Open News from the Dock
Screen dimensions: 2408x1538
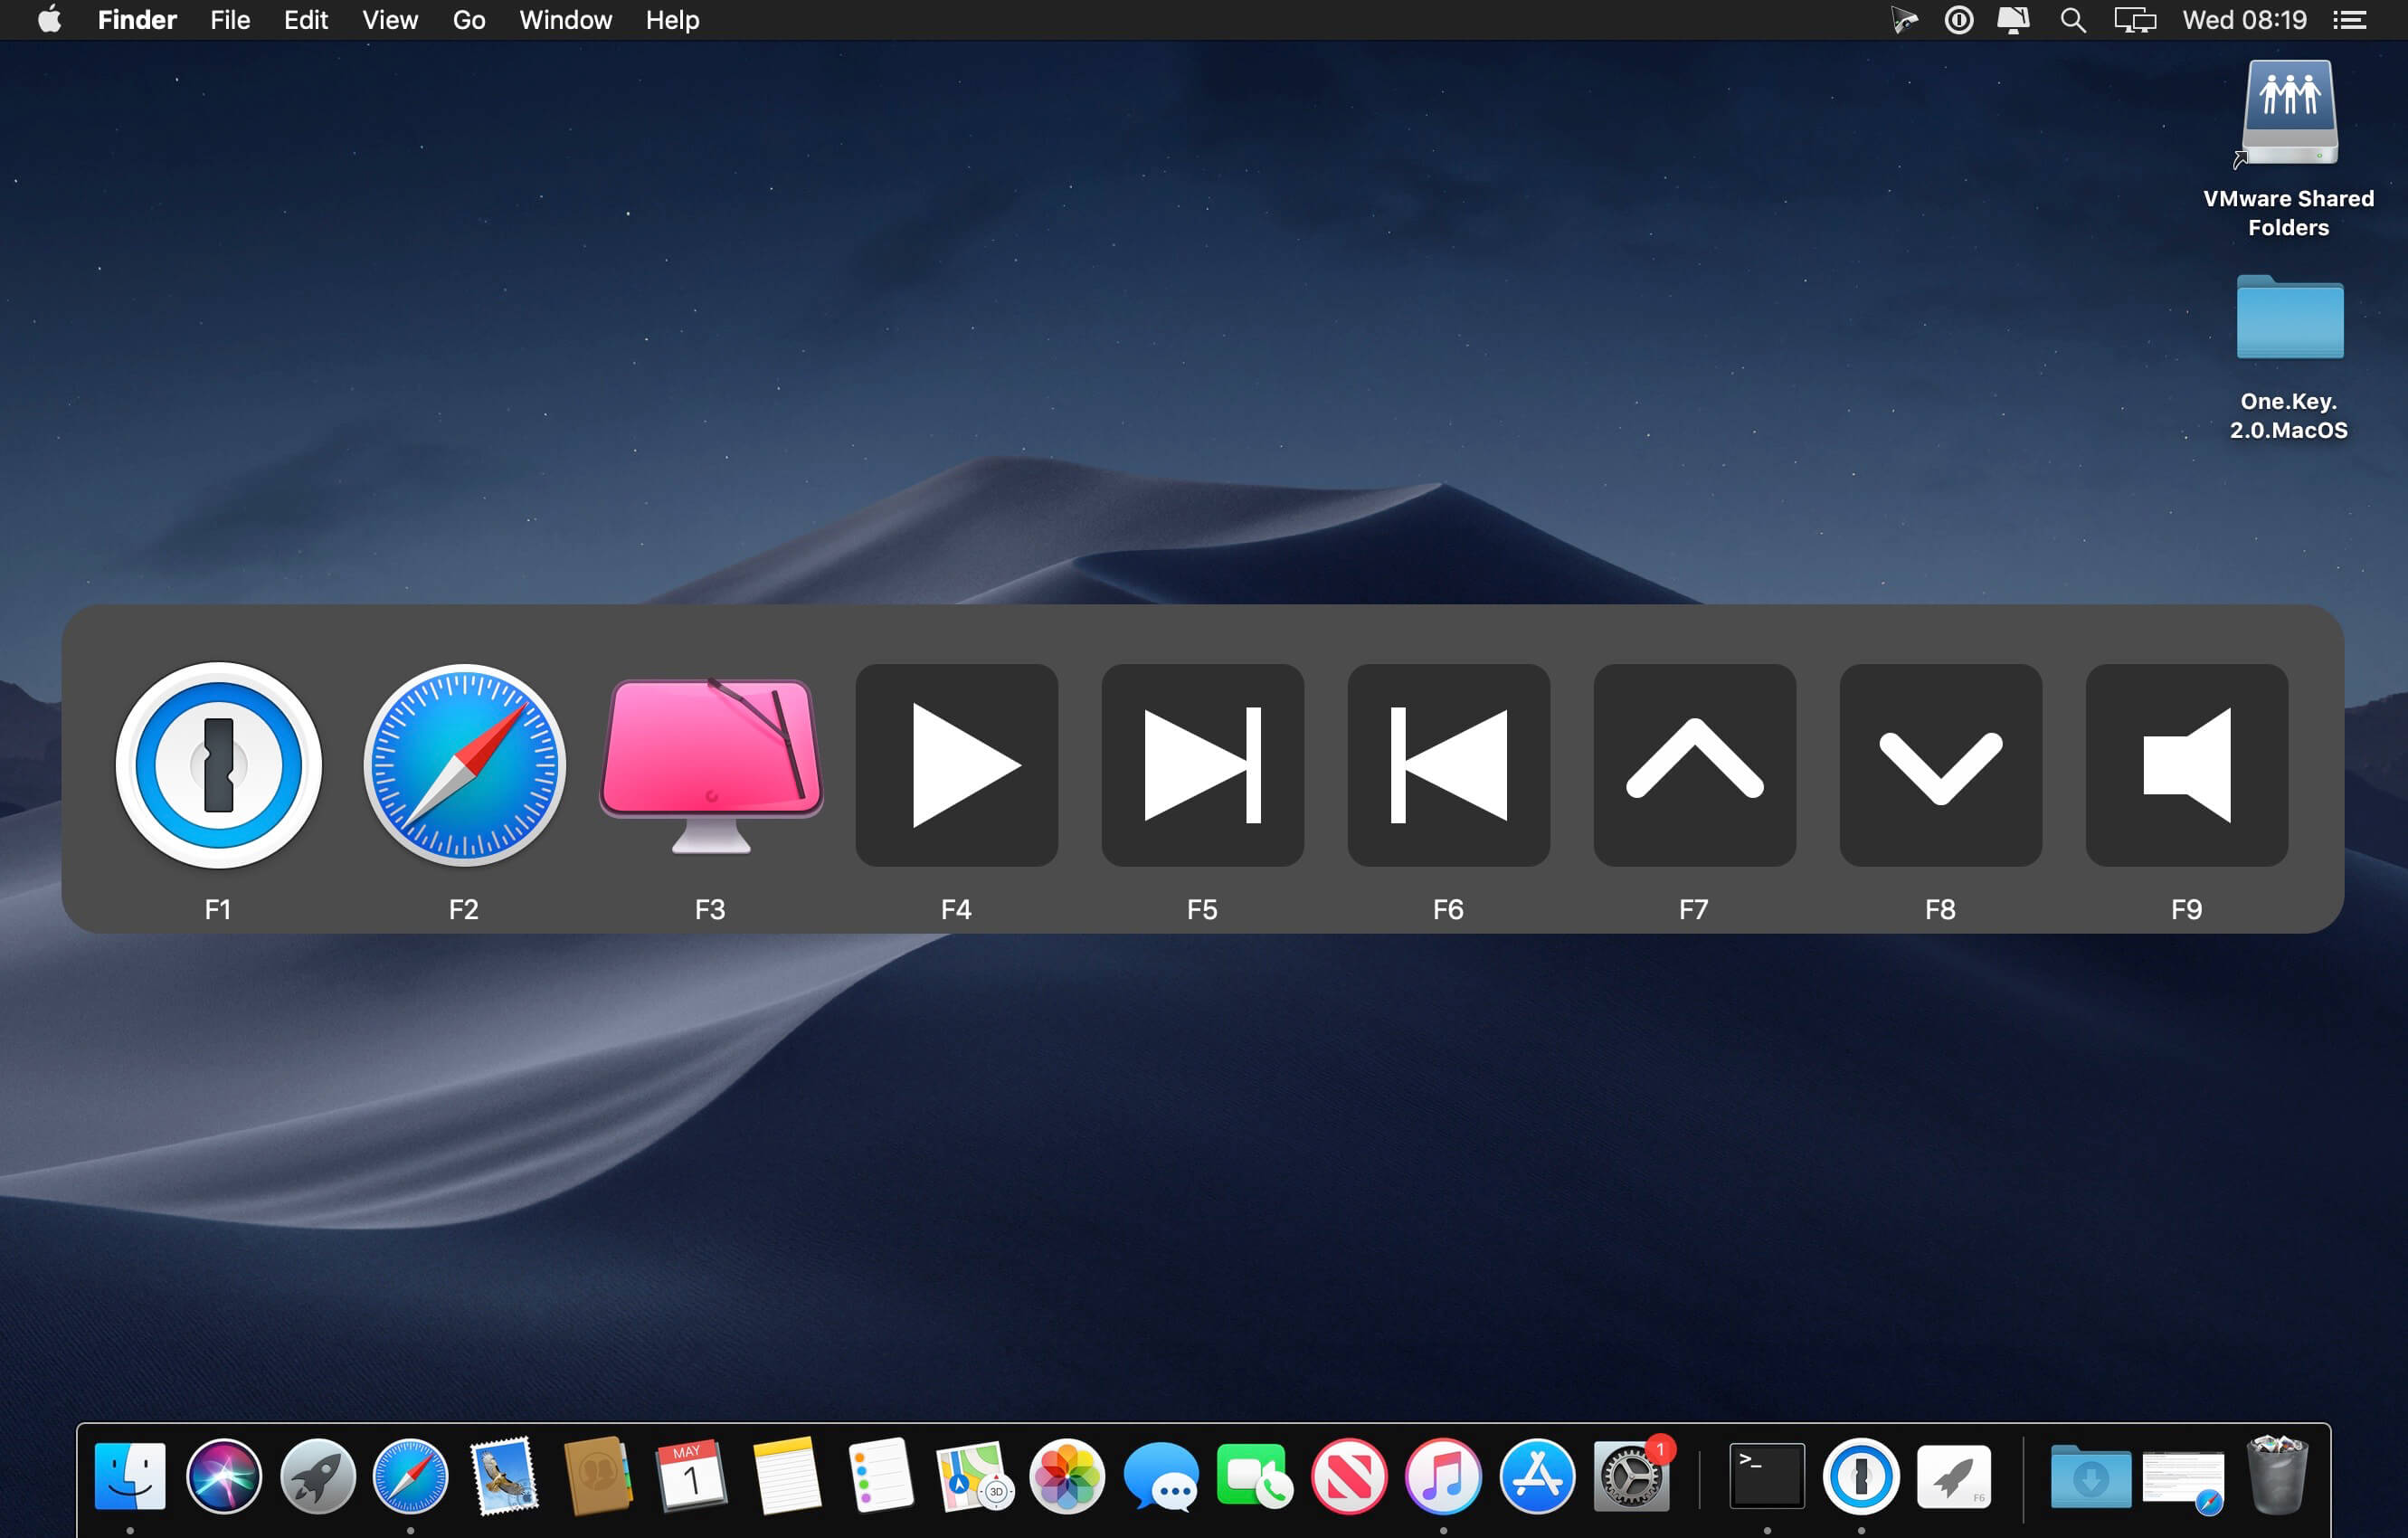1349,1475
